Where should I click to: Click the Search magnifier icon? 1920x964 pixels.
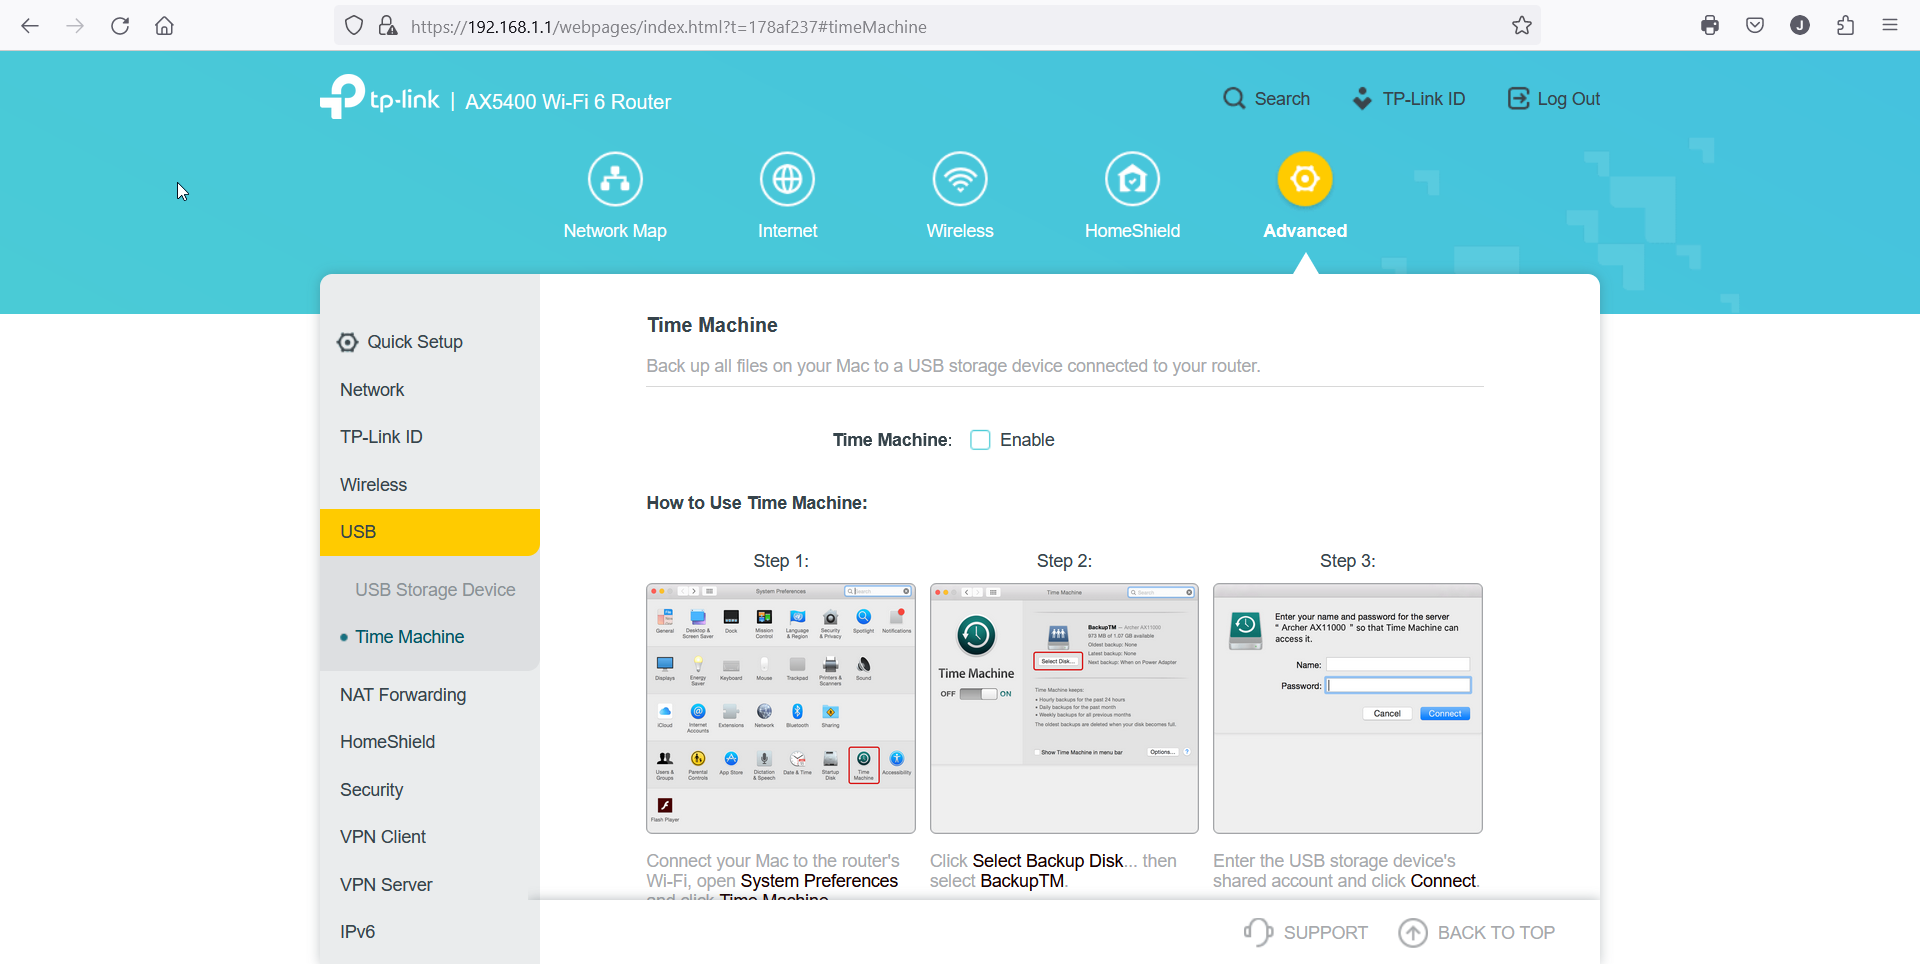(1234, 98)
